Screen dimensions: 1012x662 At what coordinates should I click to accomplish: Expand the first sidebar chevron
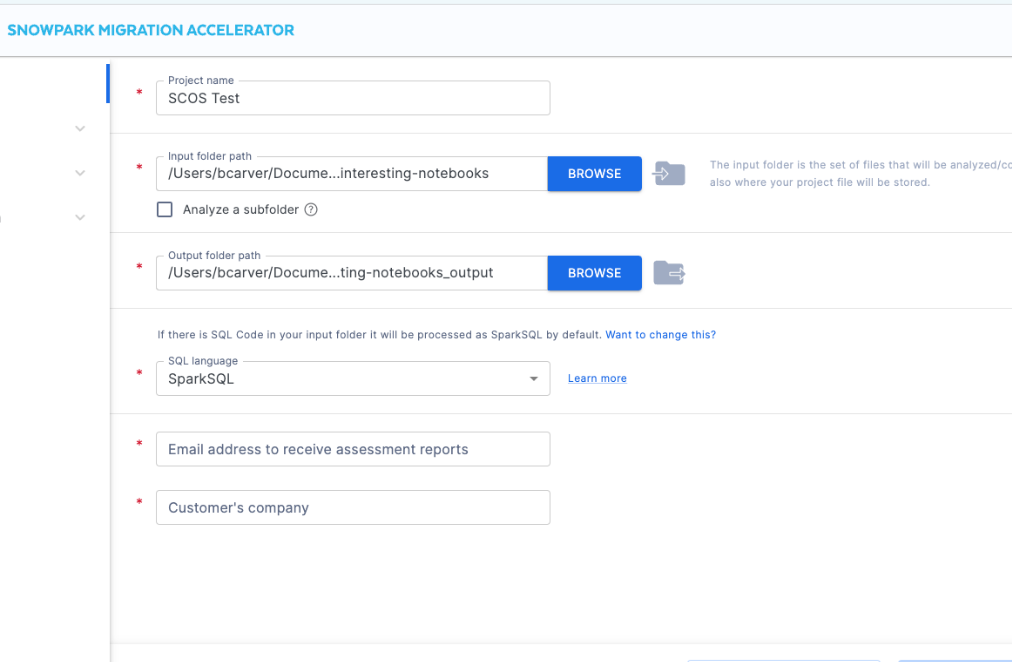80,129
